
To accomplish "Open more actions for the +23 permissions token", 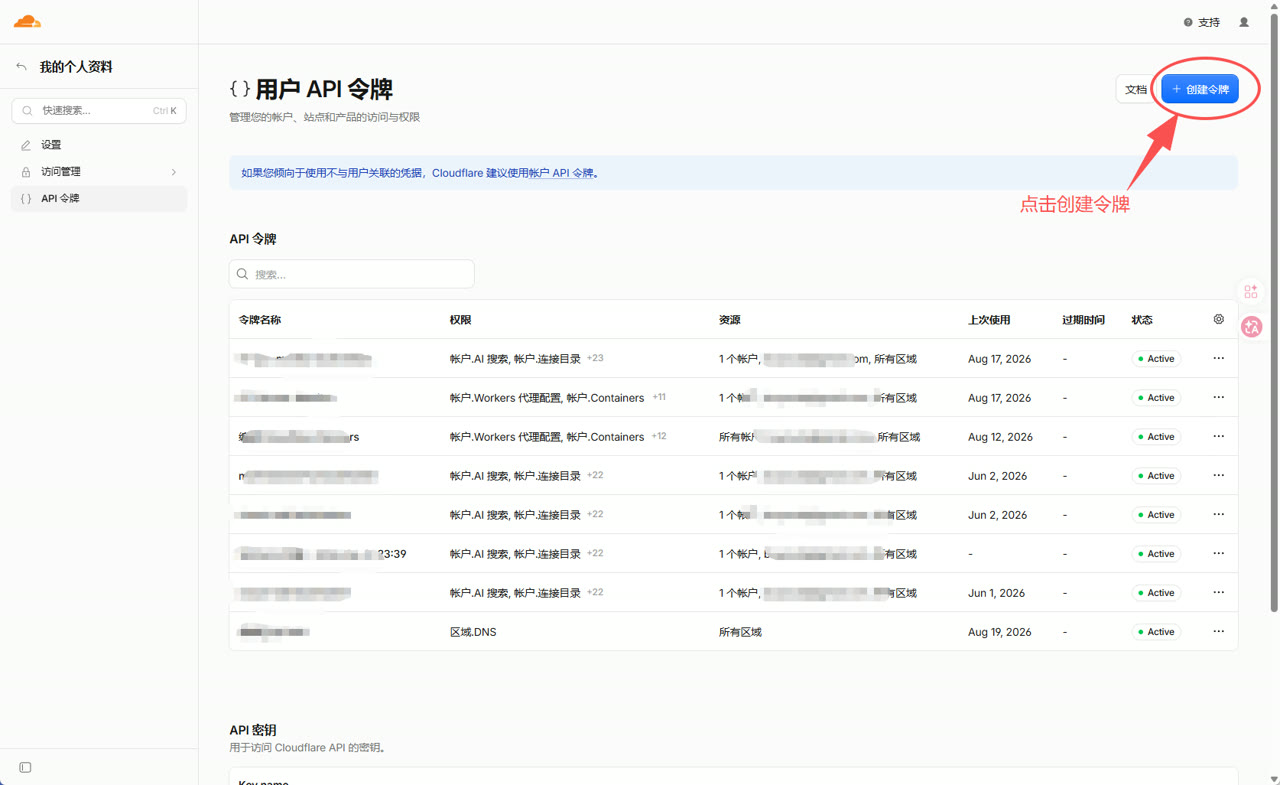I will (1218, 358).
